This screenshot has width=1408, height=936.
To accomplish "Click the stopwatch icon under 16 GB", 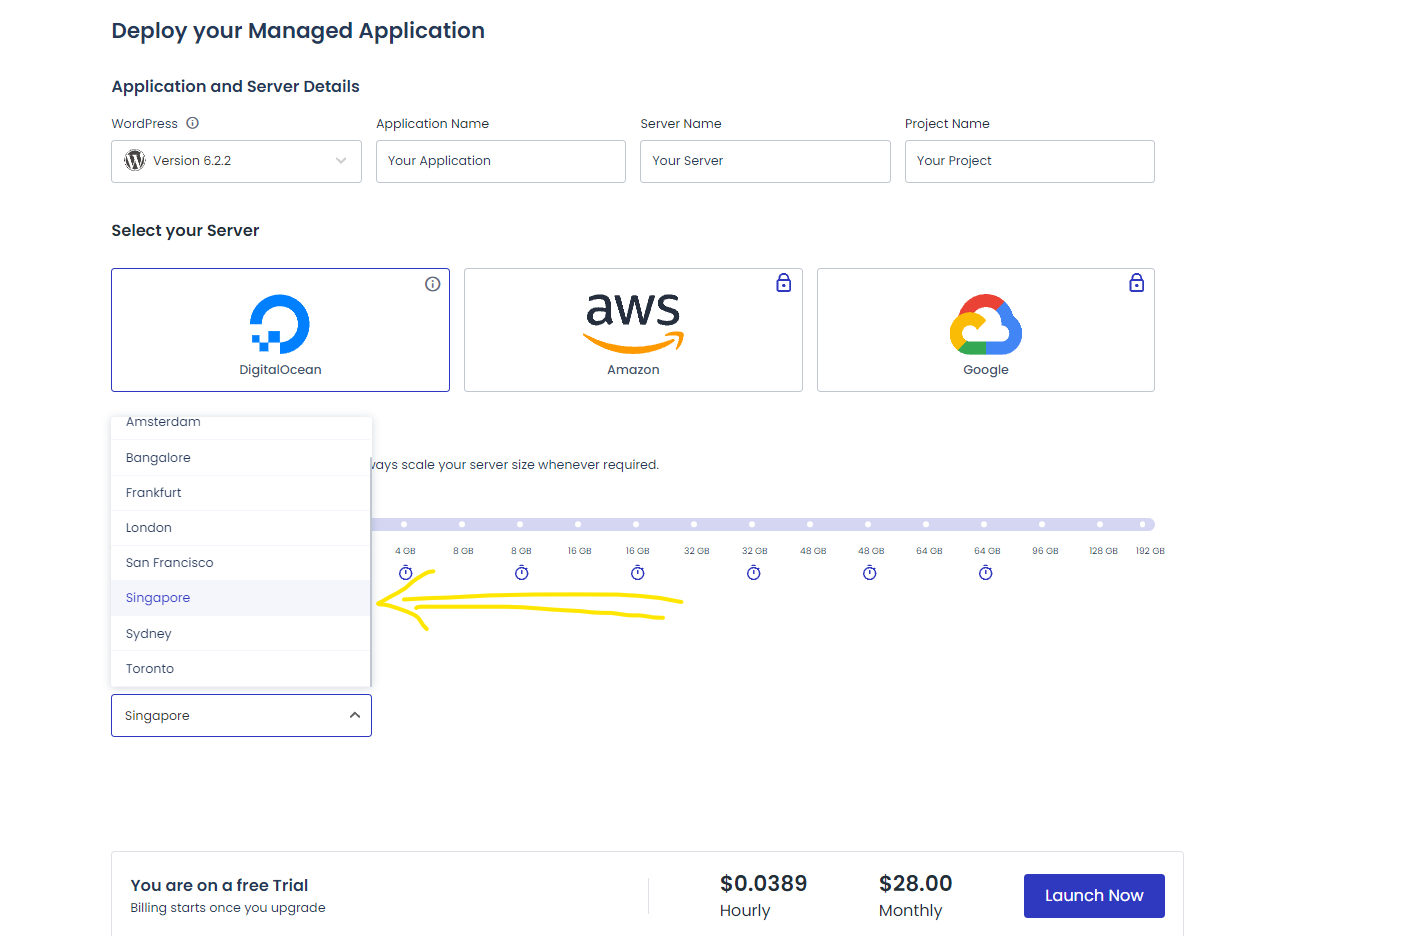I will tap(638, 573).
